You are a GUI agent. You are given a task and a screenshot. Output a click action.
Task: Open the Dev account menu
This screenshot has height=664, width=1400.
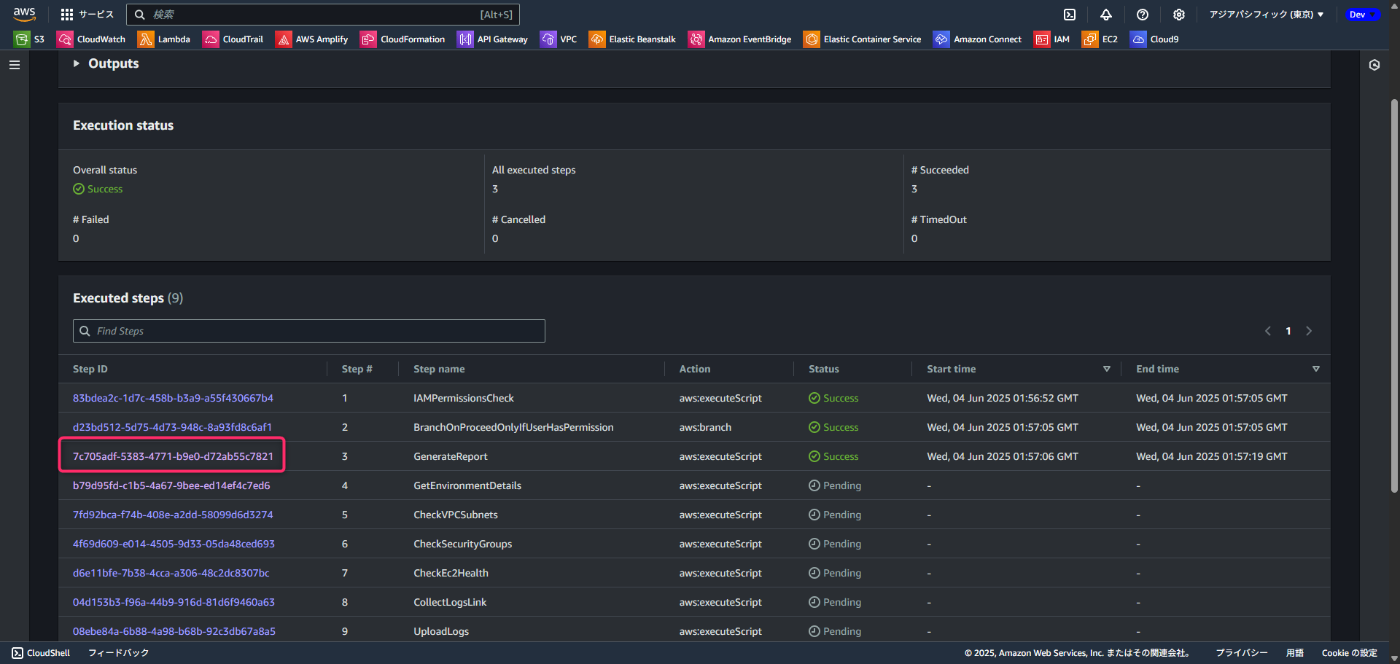pyautogui.click(x=1363, y=15)
